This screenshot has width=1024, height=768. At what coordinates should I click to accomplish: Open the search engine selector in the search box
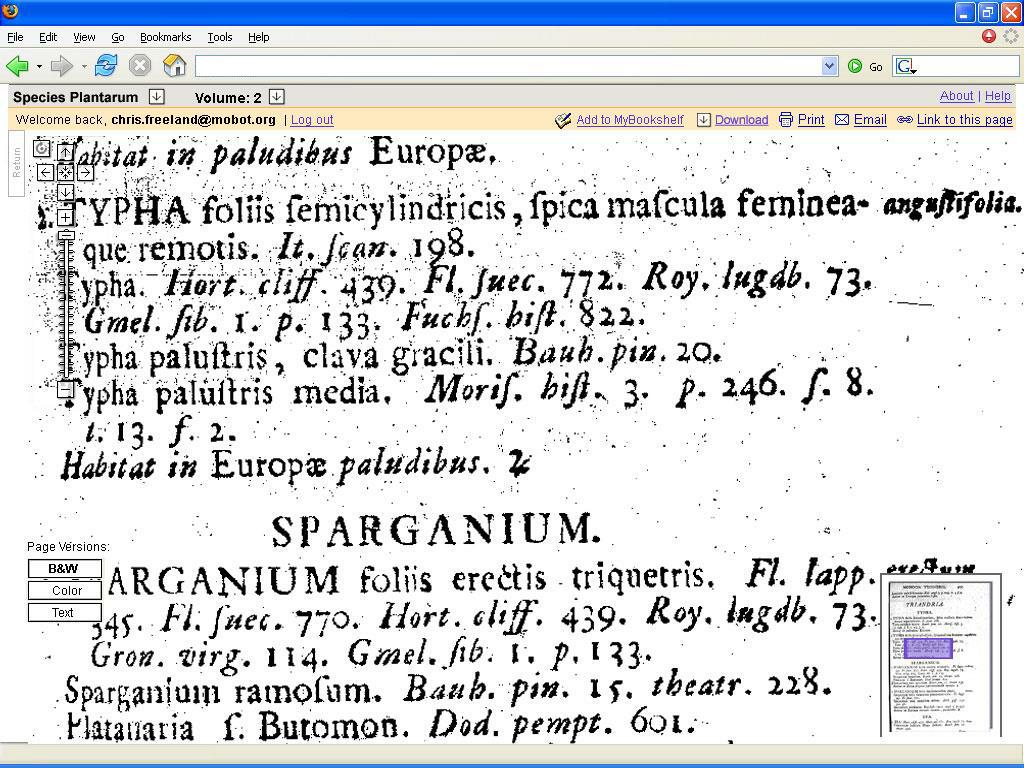pyautogui.click(x=906, y=66)
